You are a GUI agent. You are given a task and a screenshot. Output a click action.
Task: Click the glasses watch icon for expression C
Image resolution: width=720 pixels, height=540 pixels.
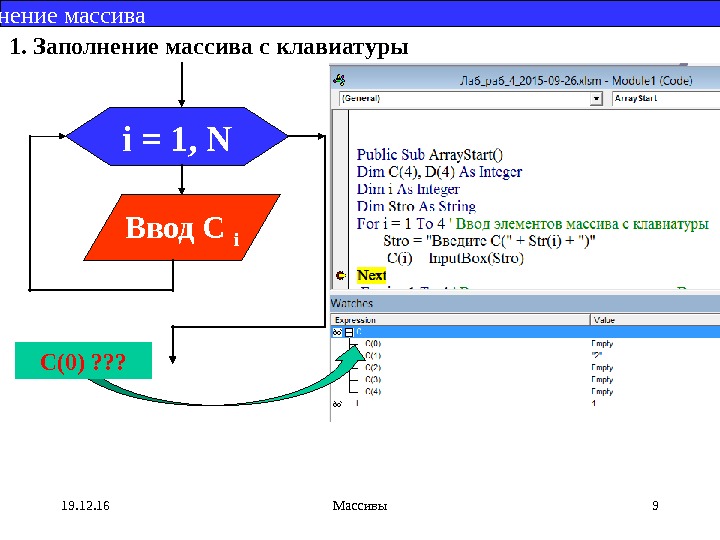point(337,332)
